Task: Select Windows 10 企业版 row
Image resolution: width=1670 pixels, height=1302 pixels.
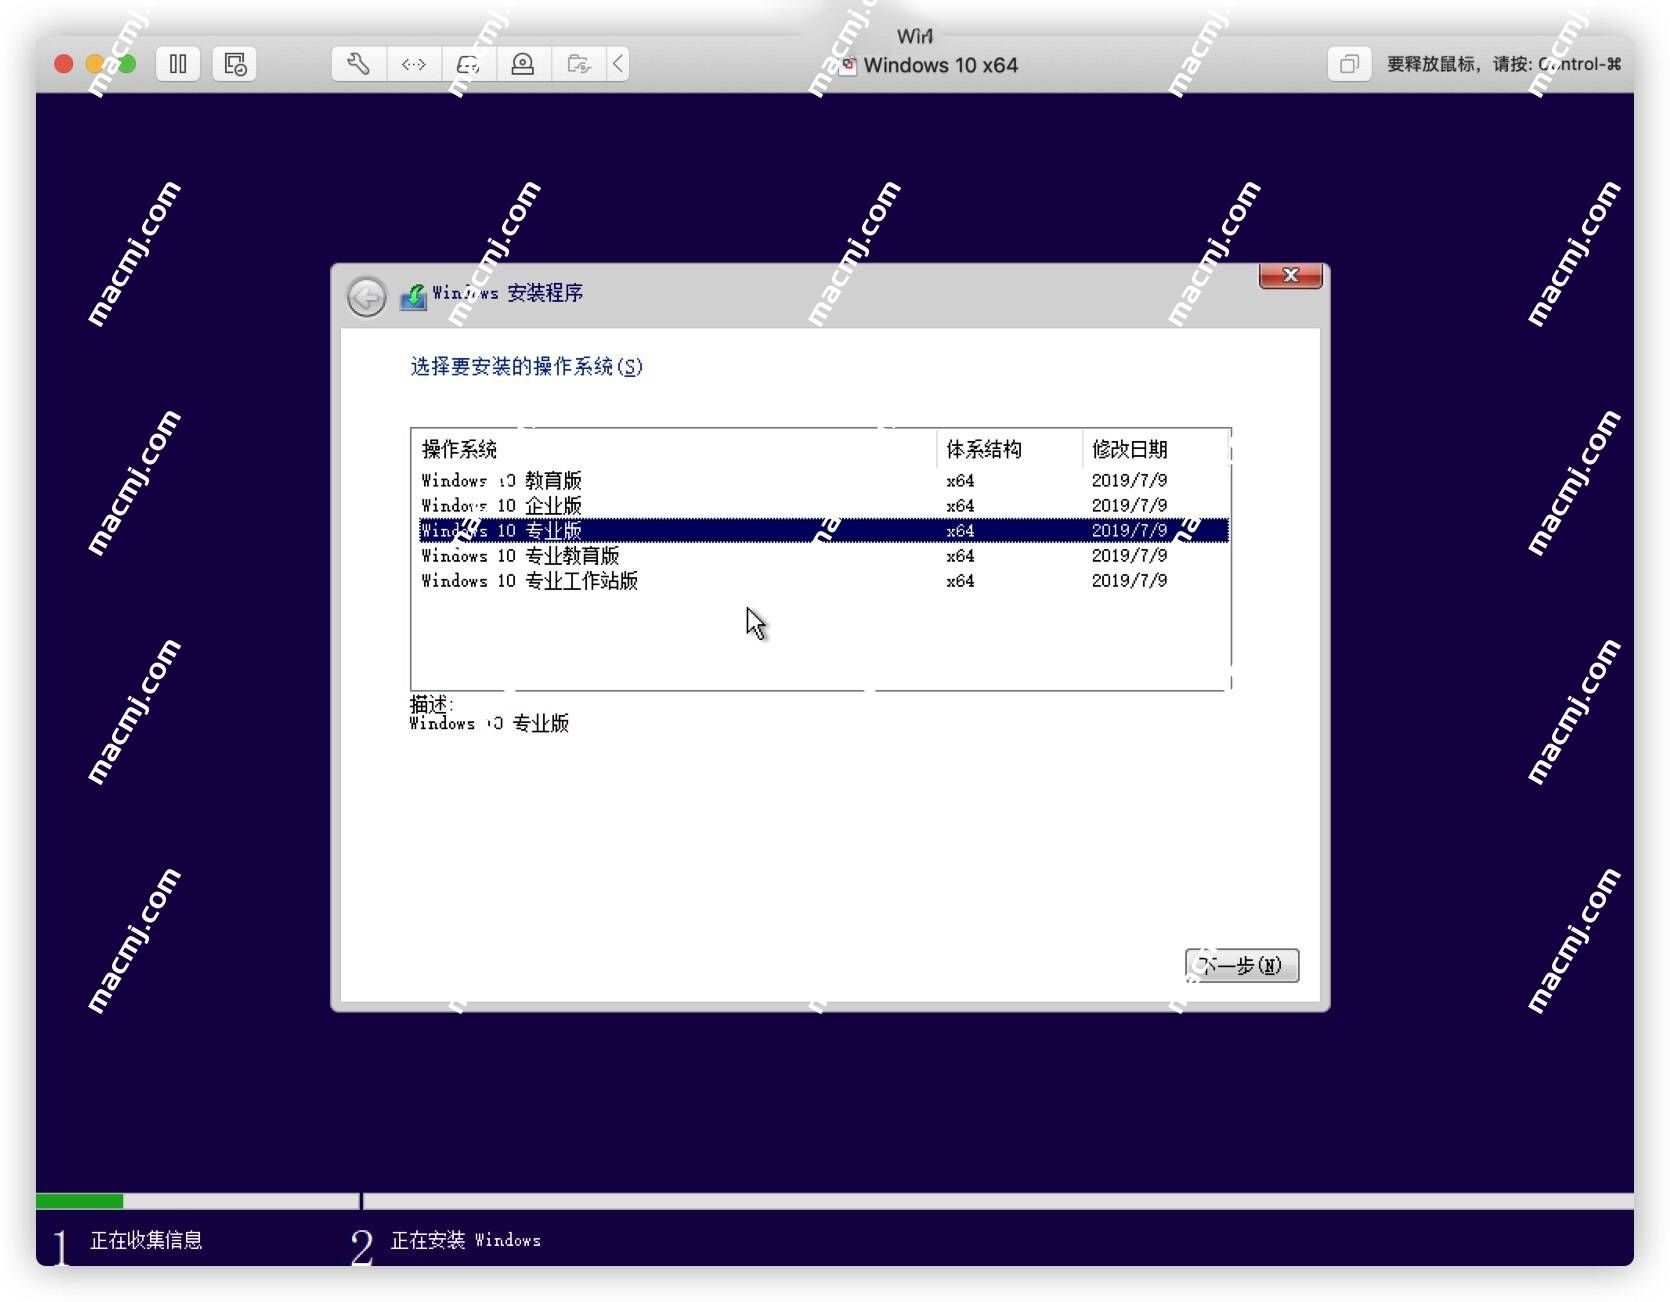Action: pos(823,505)
